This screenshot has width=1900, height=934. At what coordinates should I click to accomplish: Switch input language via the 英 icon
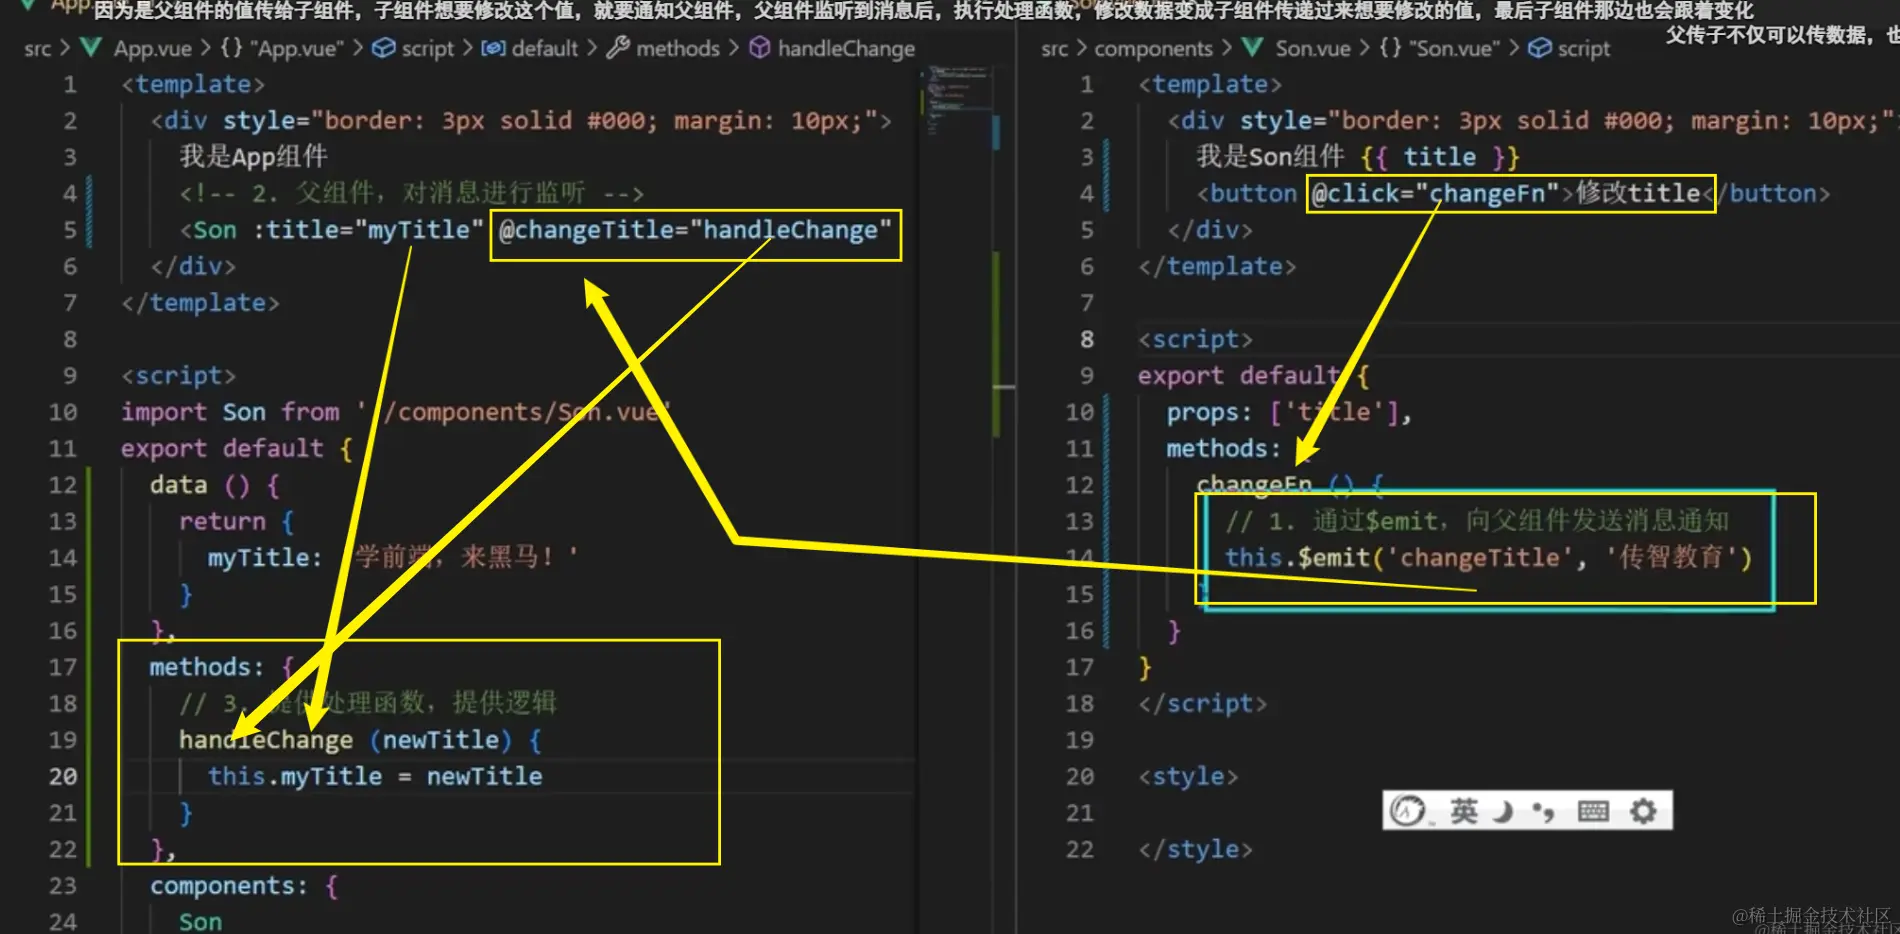click(x=1464, y=811)
